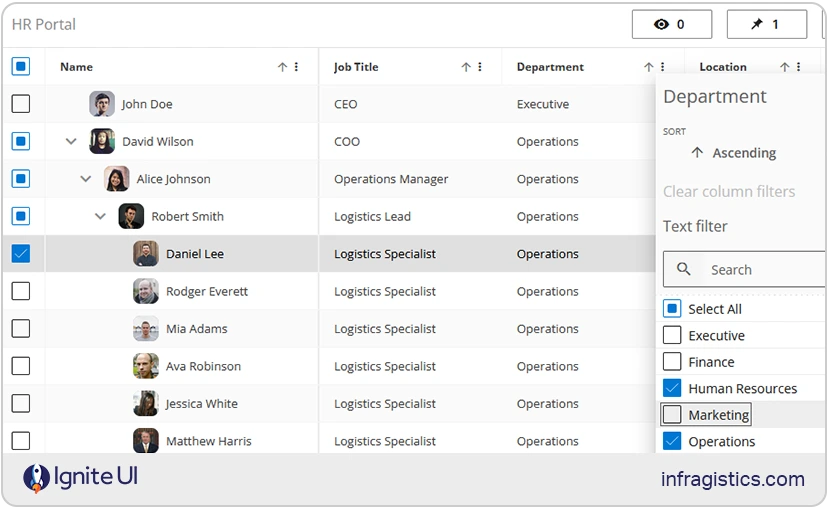Click the Location column sort arrow

point(785,67)
